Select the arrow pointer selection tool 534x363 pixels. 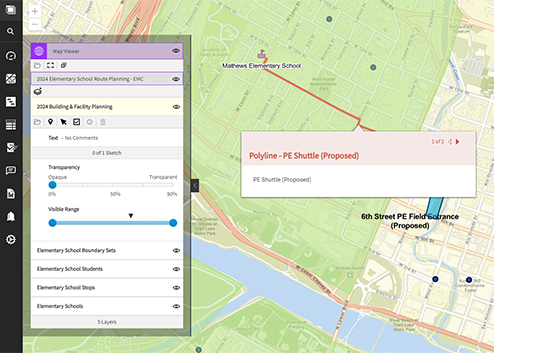[x=63, y=122]
